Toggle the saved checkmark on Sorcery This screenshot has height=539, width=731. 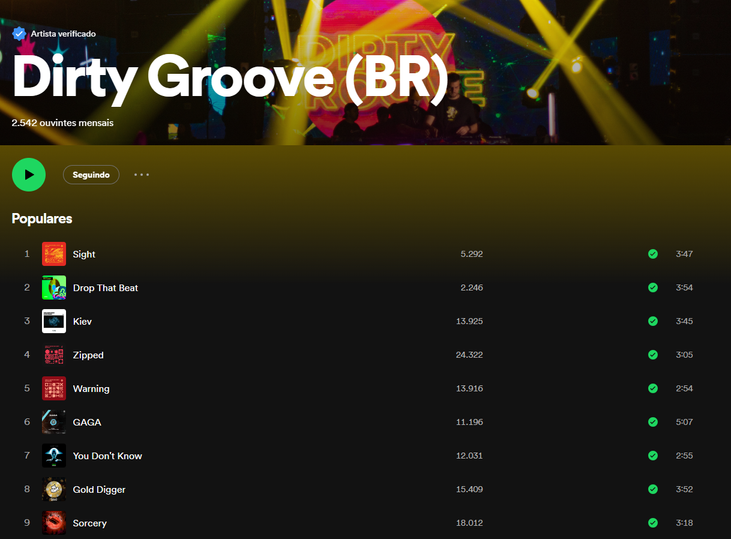653,523
